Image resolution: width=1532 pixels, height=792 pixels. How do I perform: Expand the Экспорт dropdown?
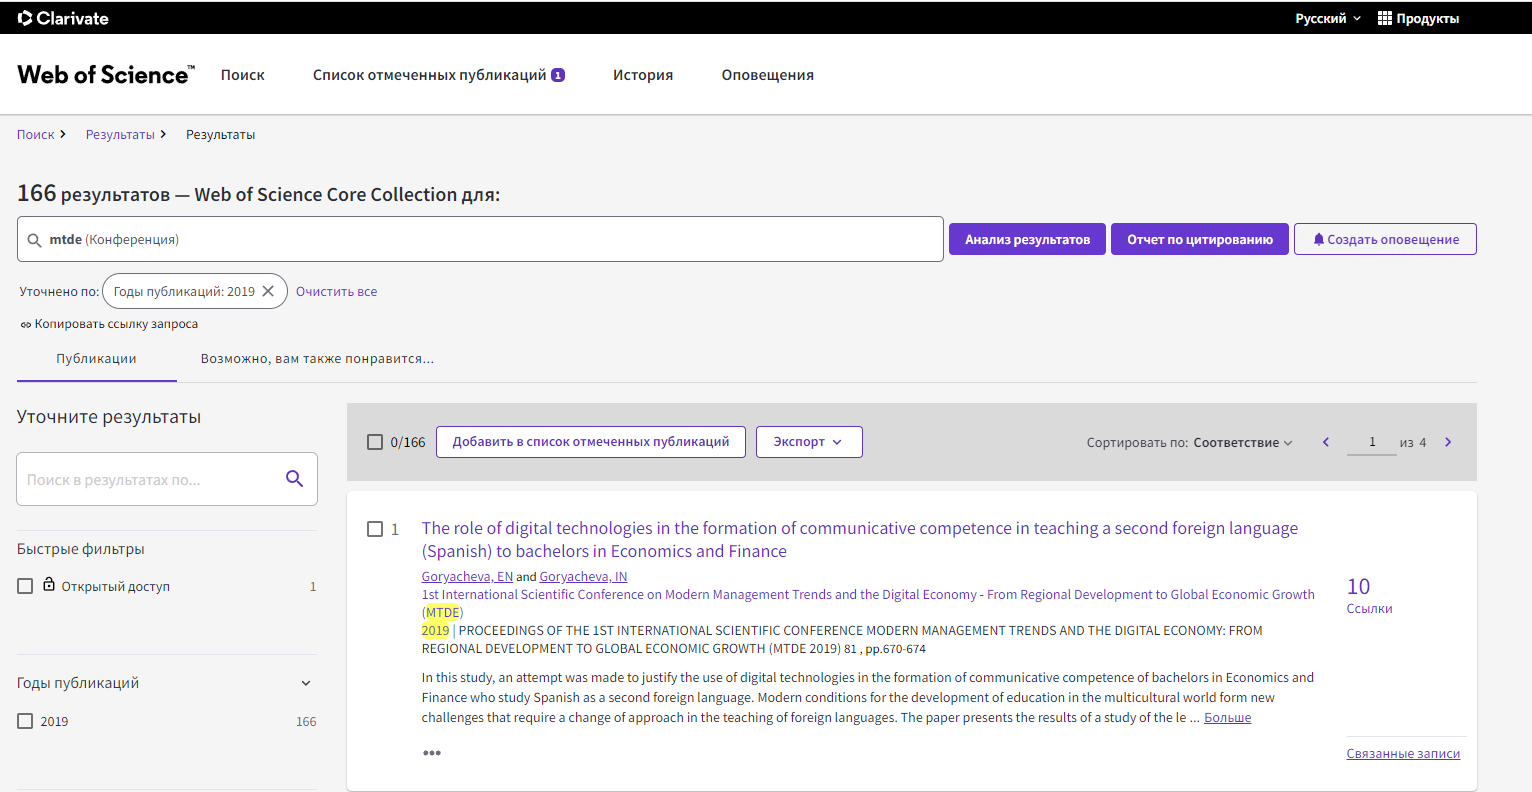809,442
